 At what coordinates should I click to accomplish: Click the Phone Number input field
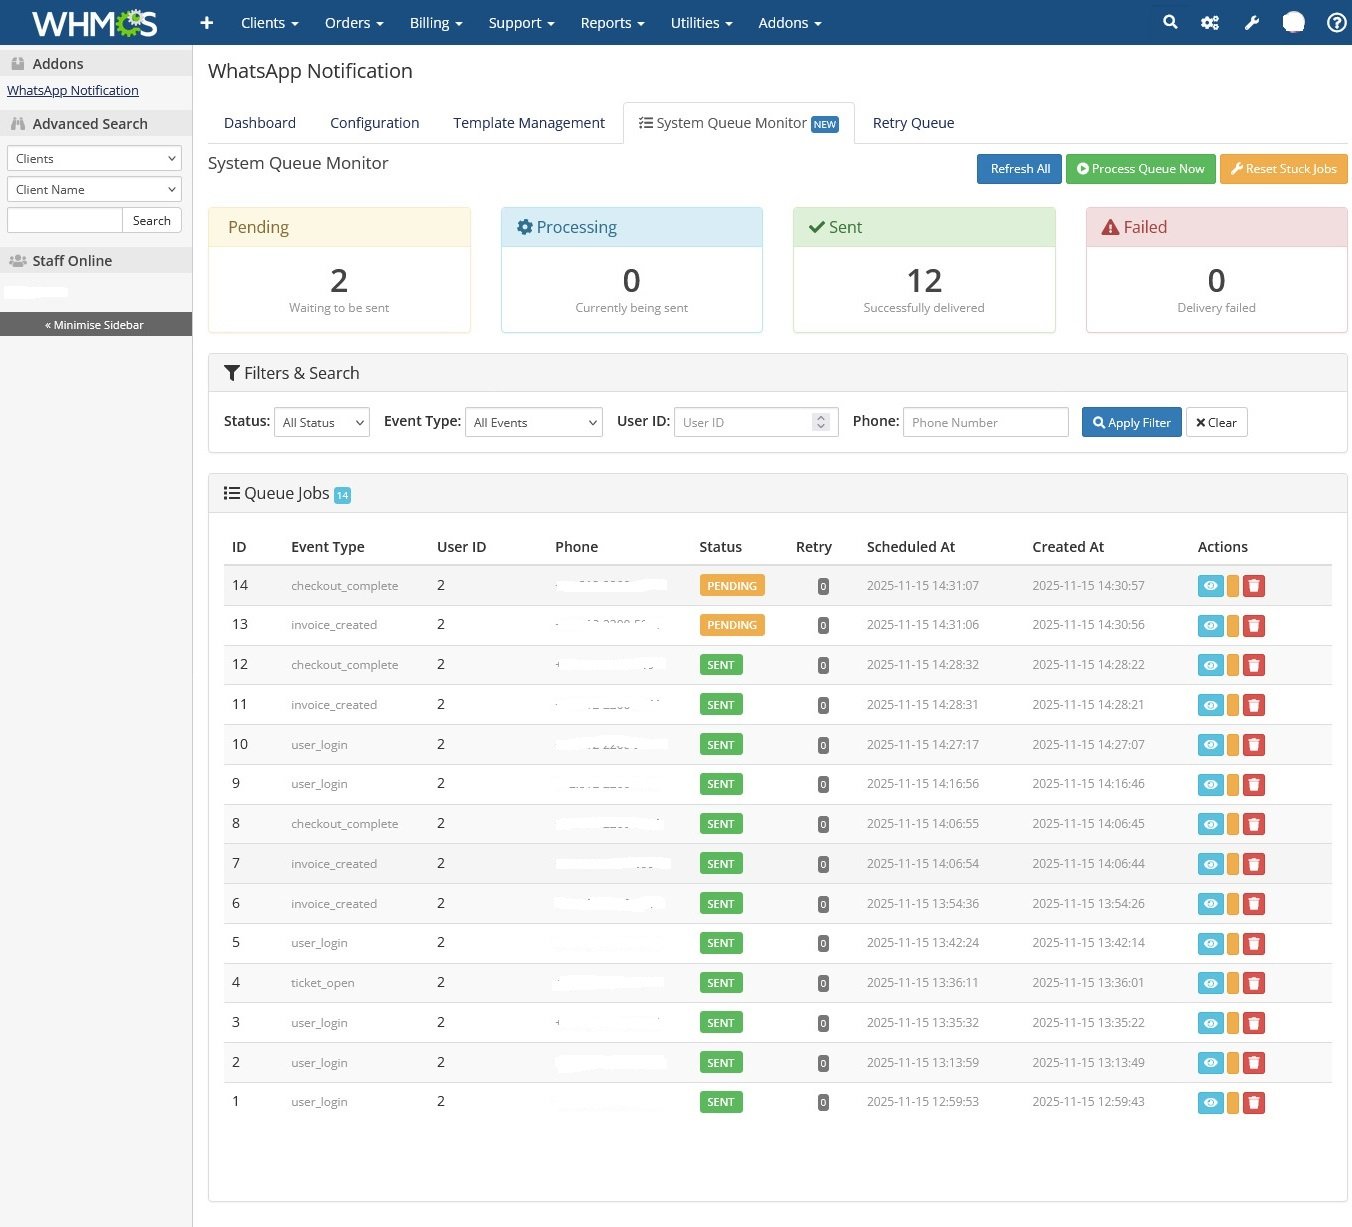[985, 422]
